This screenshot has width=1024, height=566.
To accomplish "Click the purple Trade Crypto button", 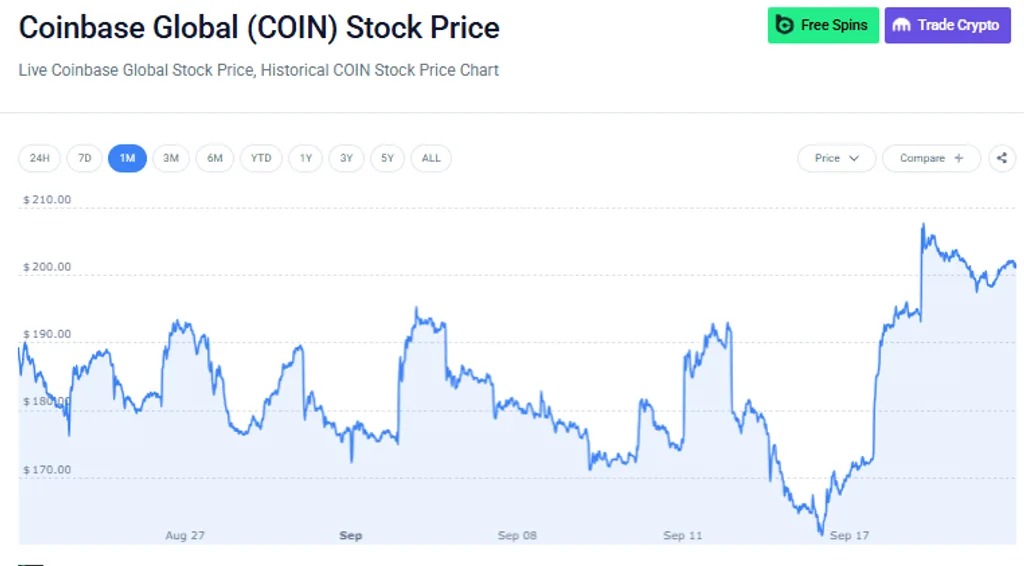I will pos(948,25).
